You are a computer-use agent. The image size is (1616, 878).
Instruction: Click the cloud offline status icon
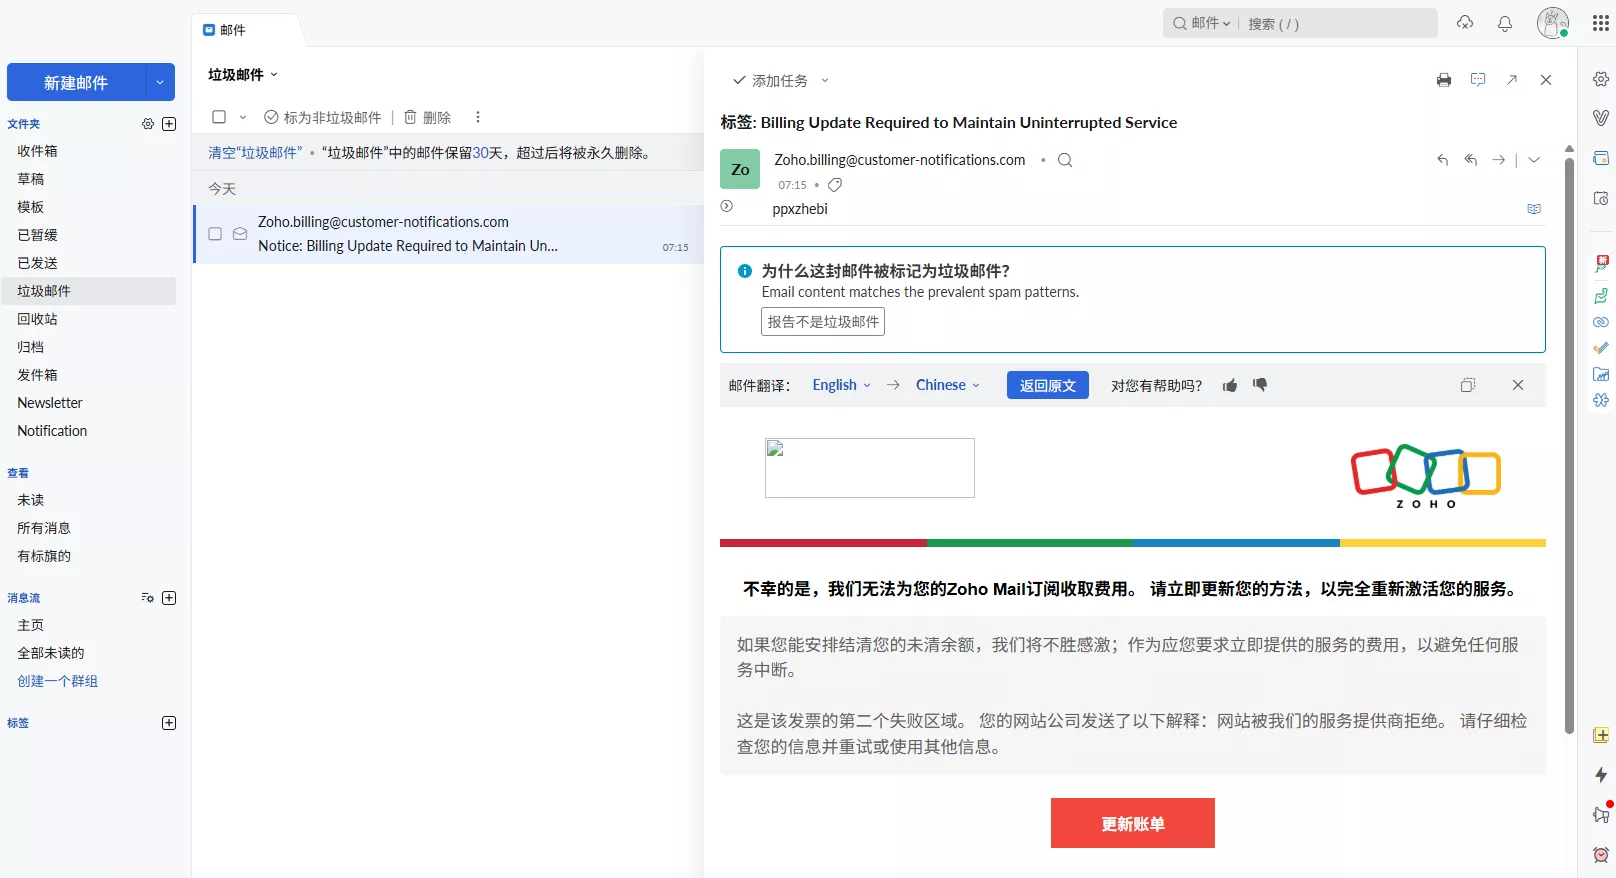[x=1465, y=23]
